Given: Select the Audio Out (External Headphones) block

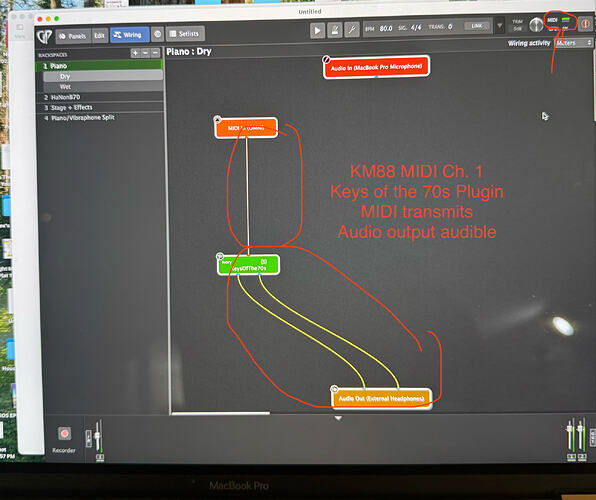Looking at the screenshot, I should click(381, 398).
